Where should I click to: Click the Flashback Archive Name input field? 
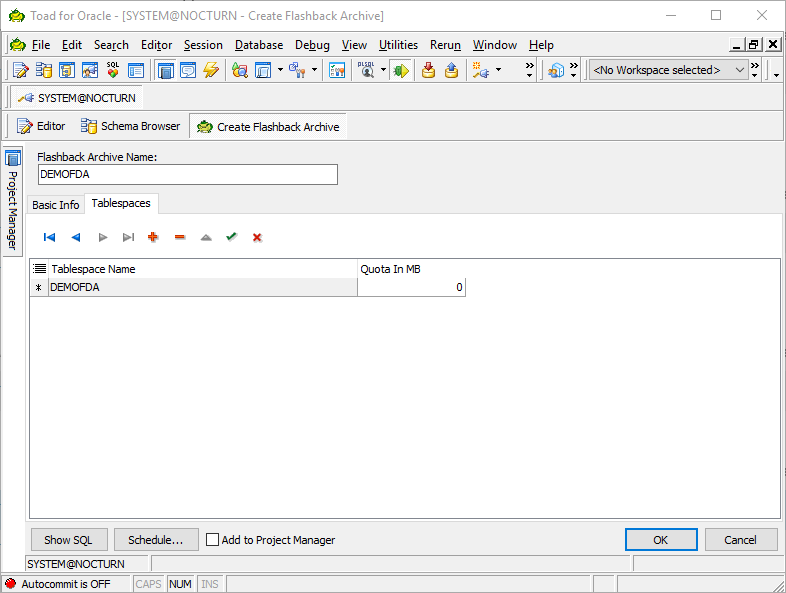point(187,174)
